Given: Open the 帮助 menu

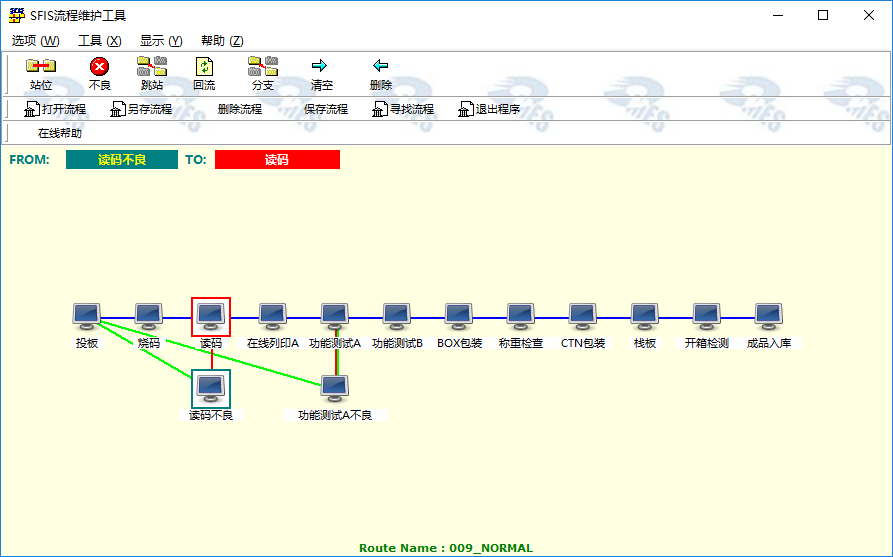Looking at the screenshot, I should click(x=222, y=41).
